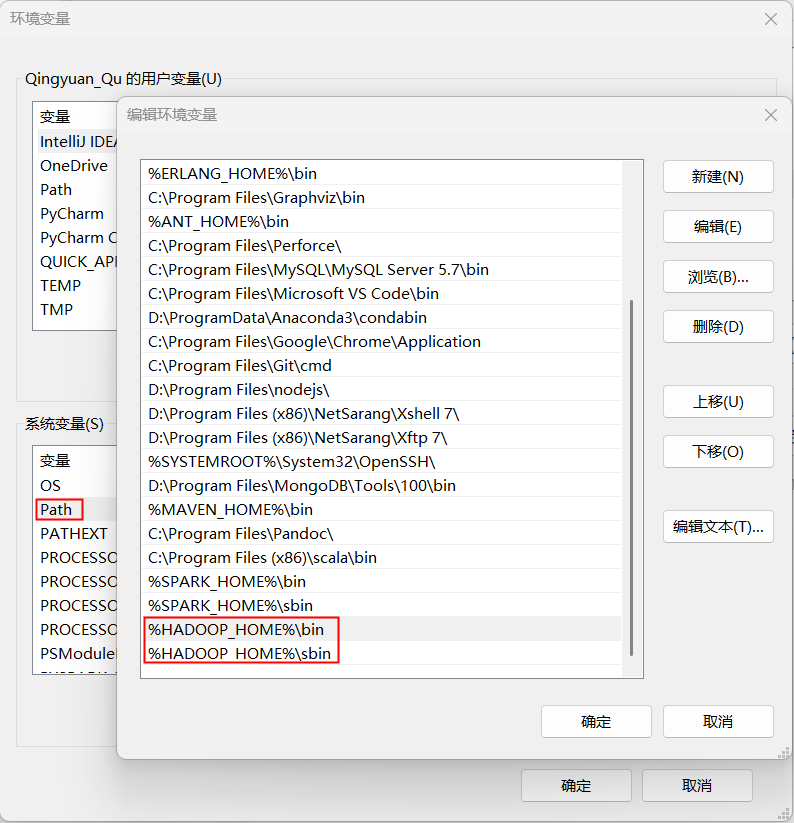
Task: Click the path list vertical scrollbar
Action: (631, 478)
